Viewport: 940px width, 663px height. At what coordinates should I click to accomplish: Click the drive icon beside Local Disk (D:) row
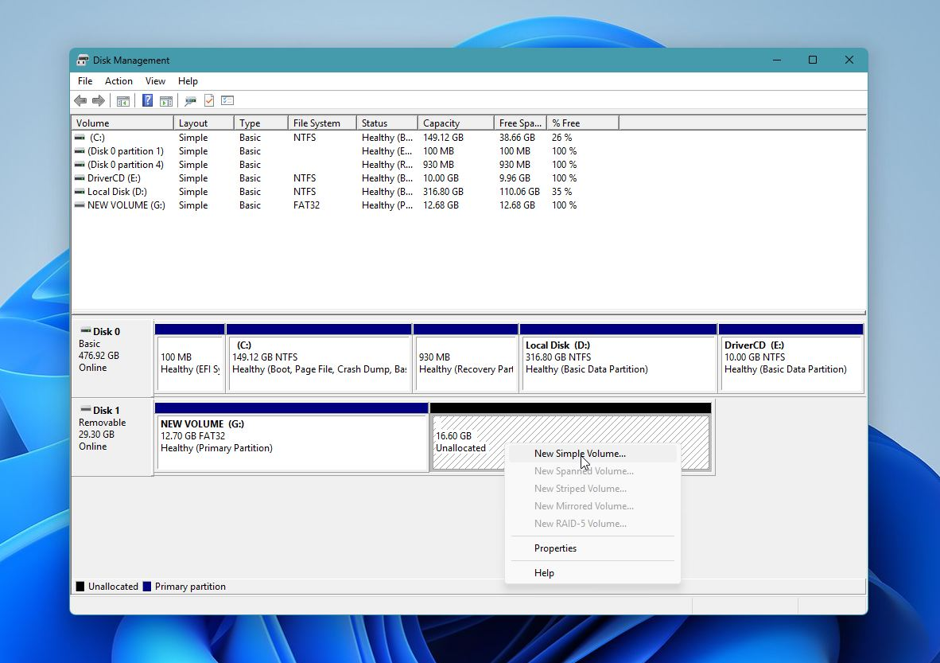[x=80, y=192]
